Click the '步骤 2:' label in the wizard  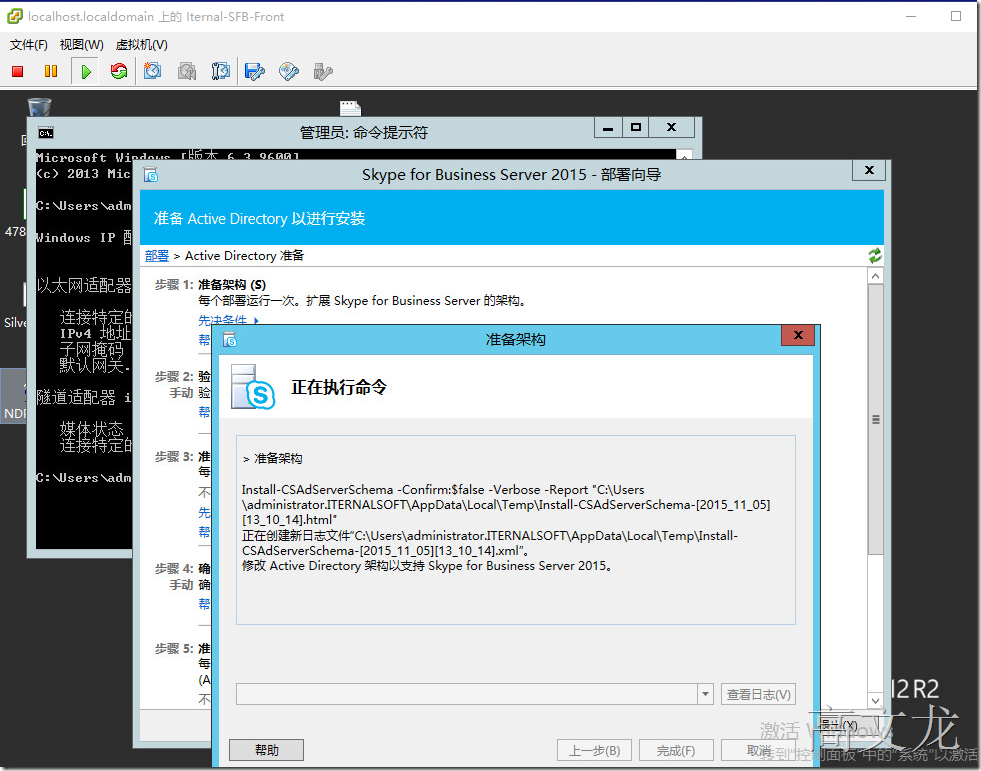pos(175,377)
